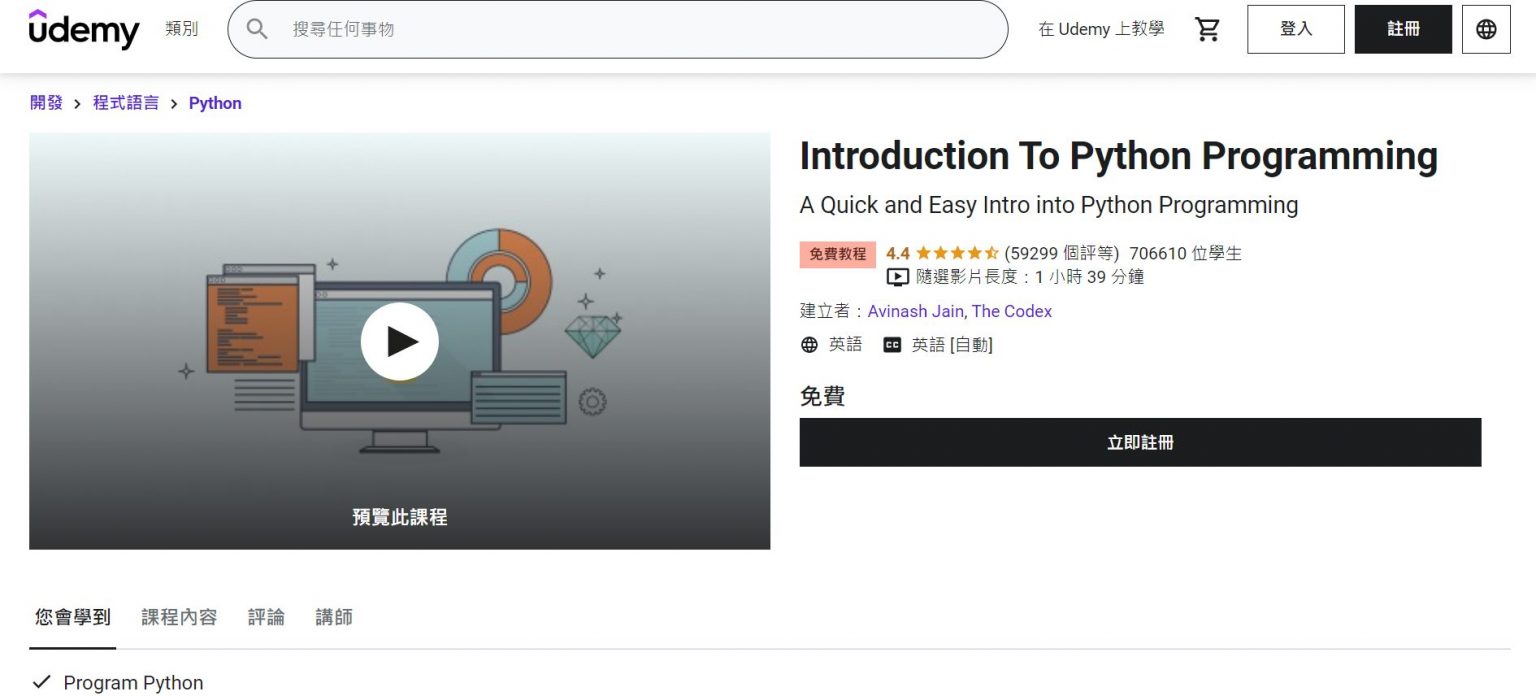Open the 類別 categories menu
Viewport: 1536px width, 696px height.
[182, 29]
